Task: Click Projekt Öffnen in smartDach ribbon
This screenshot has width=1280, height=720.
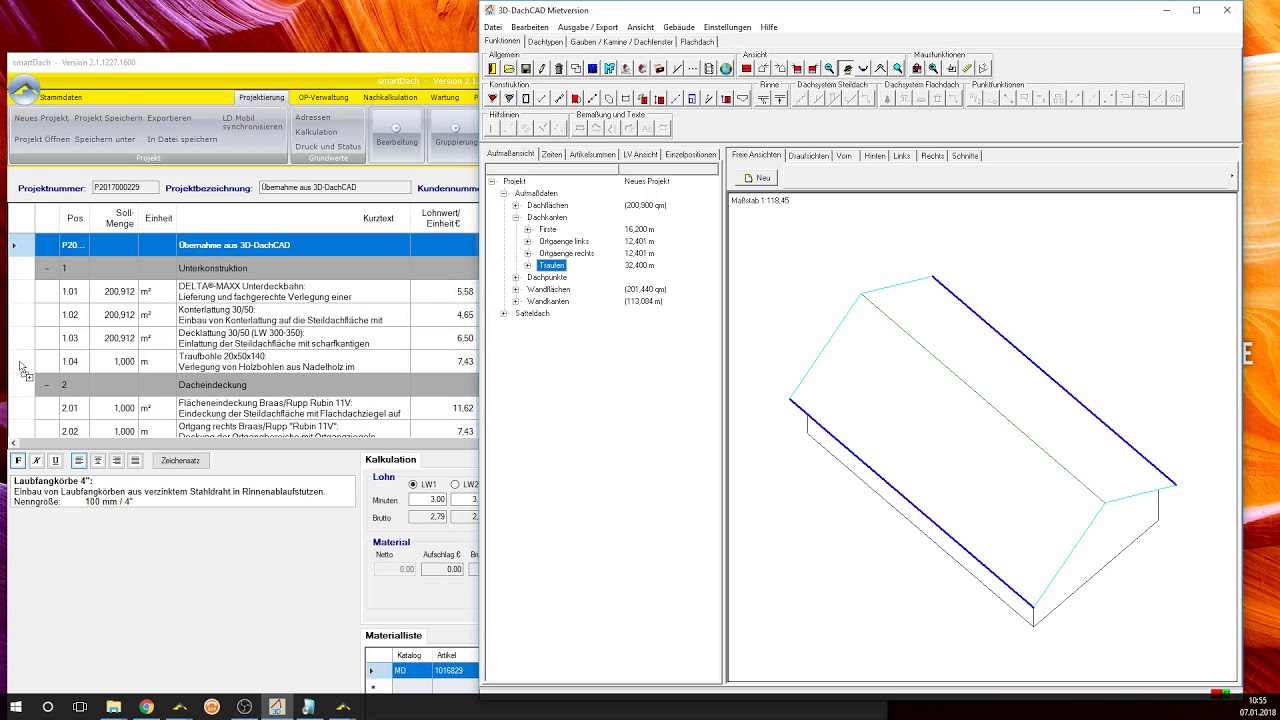Action: click(42, 139)
